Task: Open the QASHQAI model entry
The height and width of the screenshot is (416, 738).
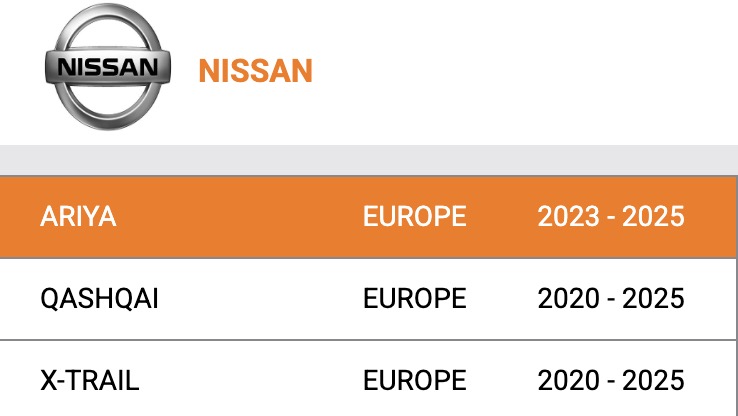Action: 99,299
